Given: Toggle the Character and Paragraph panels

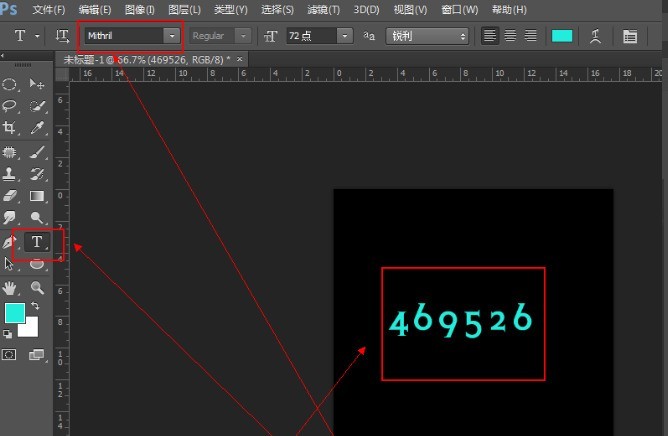Looking at the screenshot, I should (630, 36).
